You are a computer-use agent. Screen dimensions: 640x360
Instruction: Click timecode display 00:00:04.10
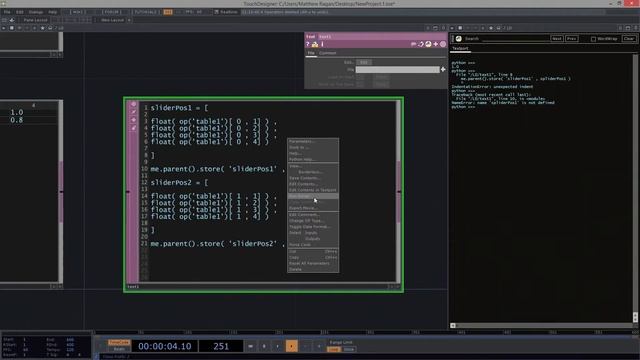point(164,346)
